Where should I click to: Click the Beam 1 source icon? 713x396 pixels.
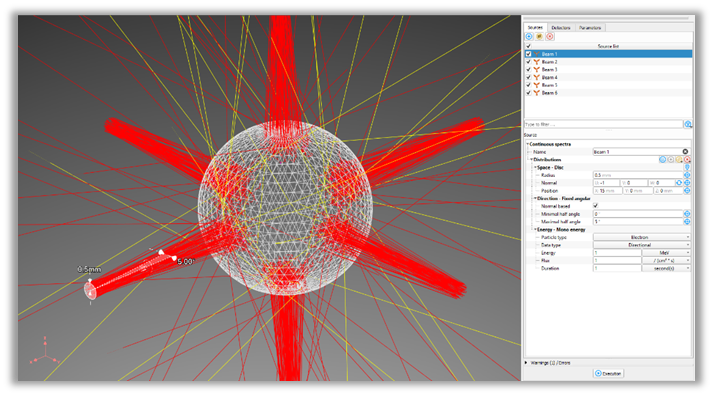(x=537, y=54)
